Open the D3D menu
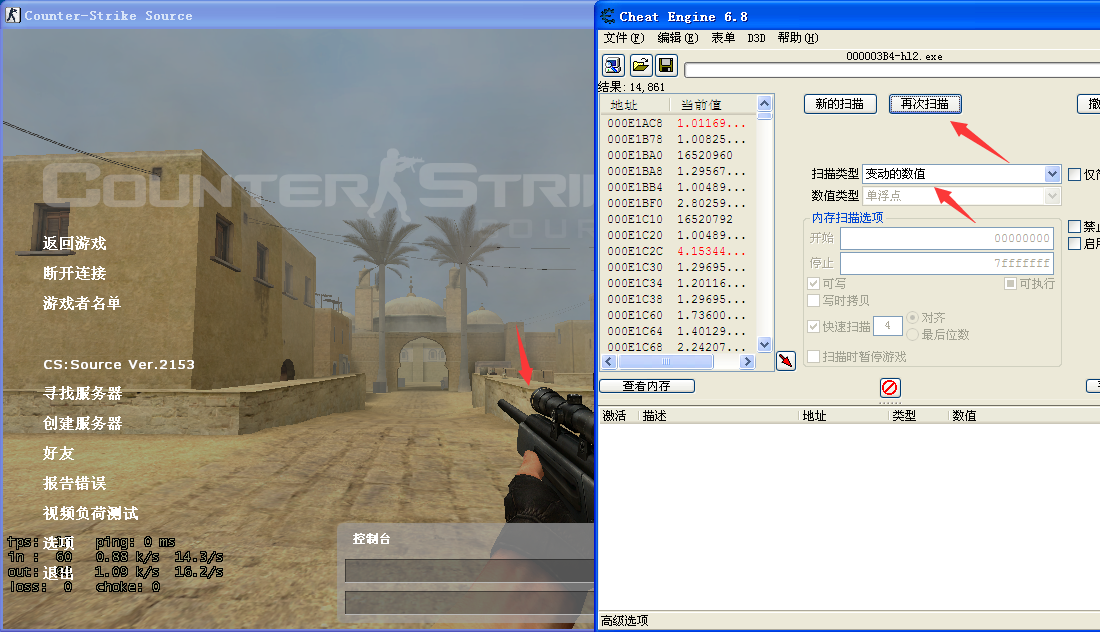Screen dimensions: 1100x632 click(758, 37)
